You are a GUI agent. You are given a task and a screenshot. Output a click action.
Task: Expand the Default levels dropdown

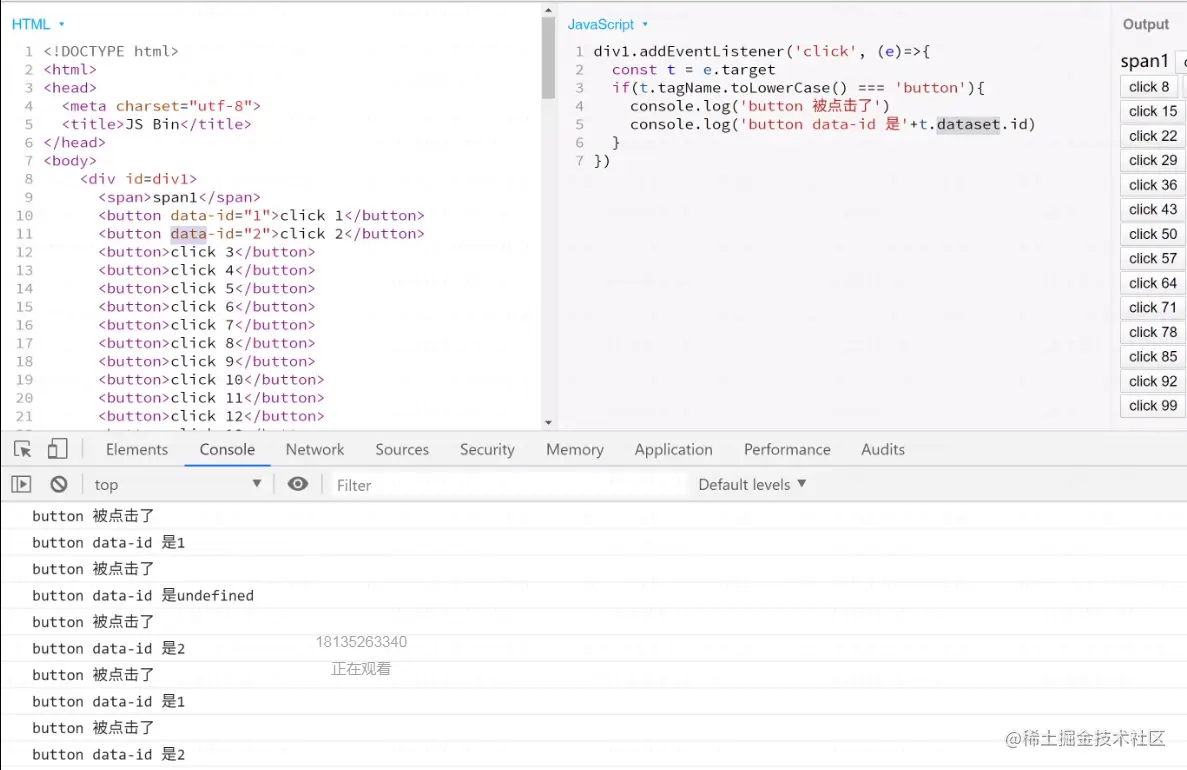pyautogui.click(x=752, y=484)
